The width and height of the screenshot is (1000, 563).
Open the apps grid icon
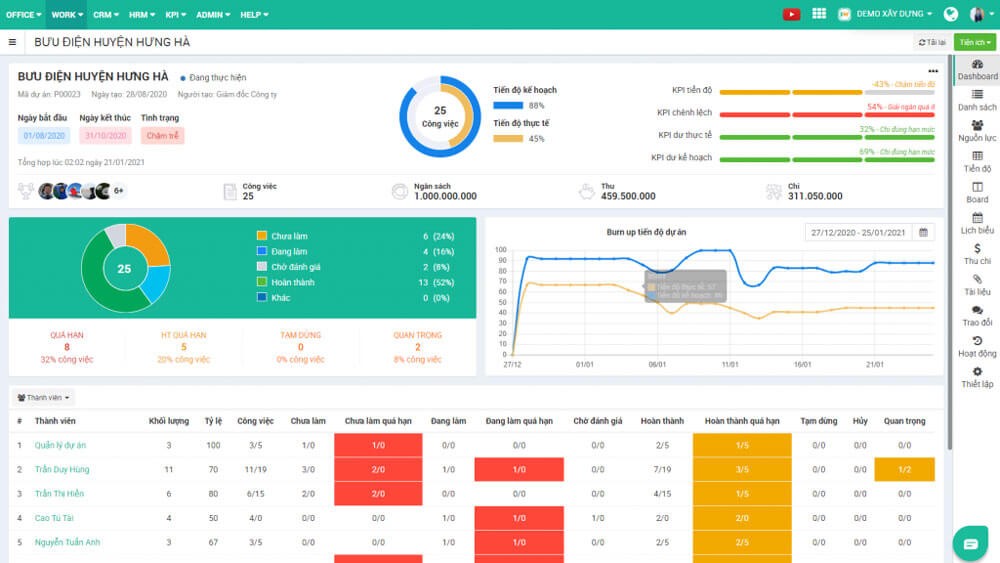click(x=819, y=14)
